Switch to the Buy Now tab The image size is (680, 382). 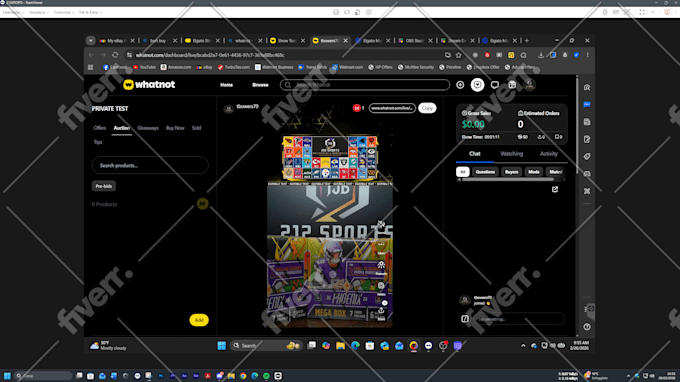175,128
